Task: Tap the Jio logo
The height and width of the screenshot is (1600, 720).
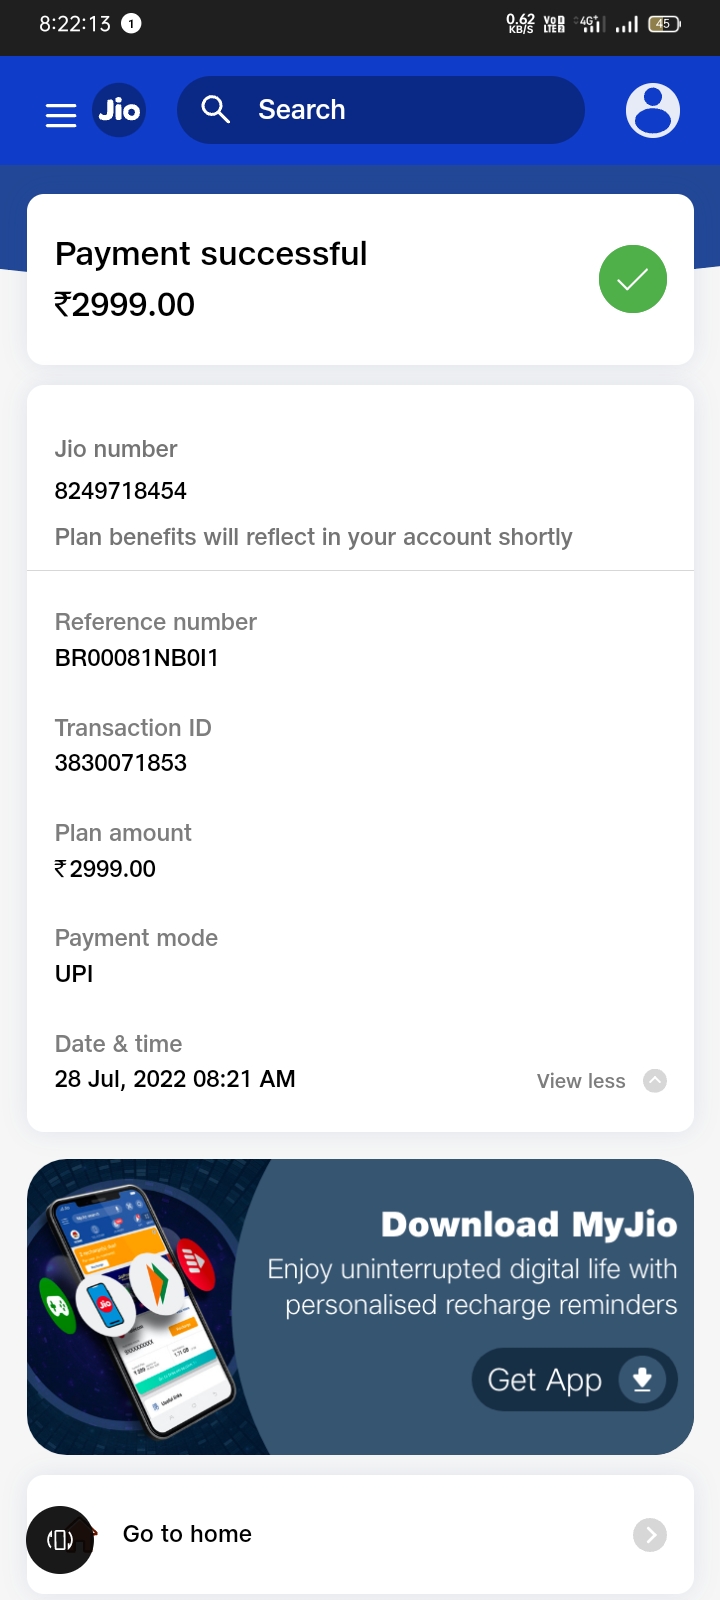Action: [x=119, y=110]
